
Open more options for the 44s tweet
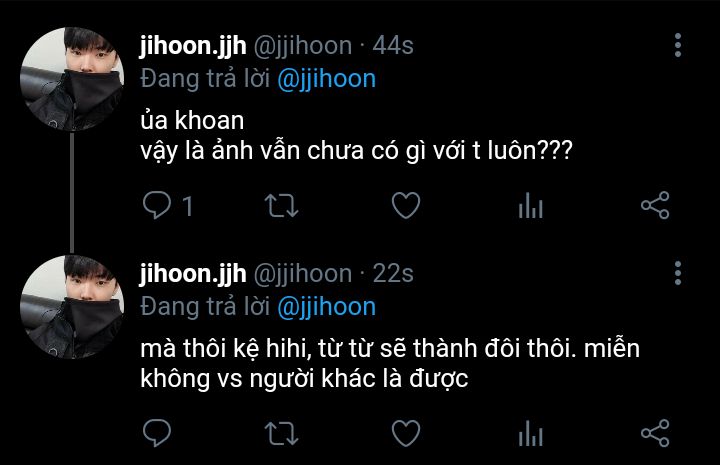[678, 45]
